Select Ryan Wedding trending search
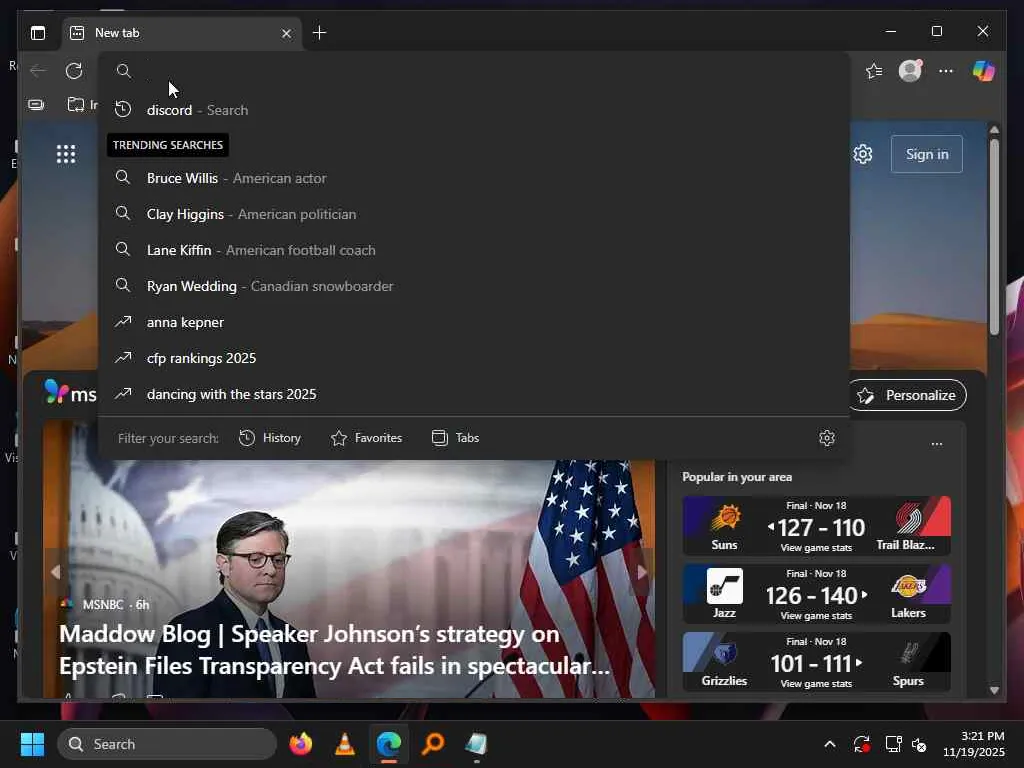1024x768 pixels. point(475,286)
